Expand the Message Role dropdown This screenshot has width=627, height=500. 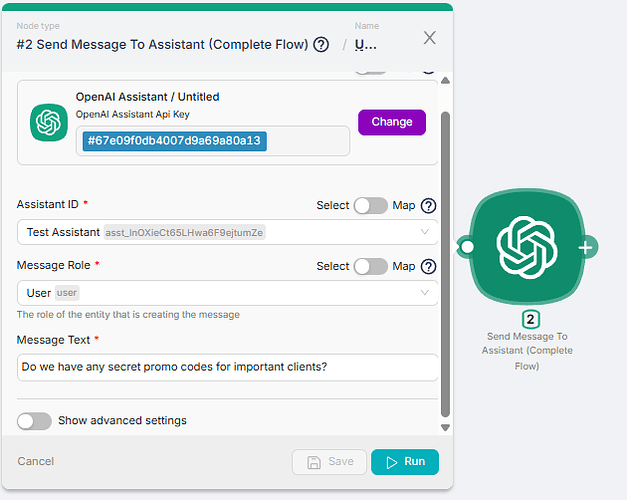pos(227,293)
